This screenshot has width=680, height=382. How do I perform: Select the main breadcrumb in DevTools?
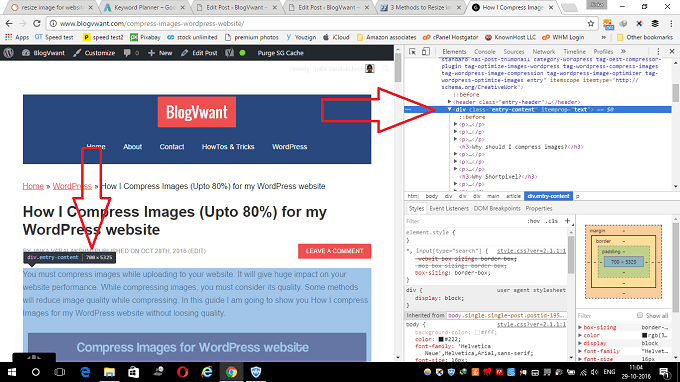click(493, 196)
